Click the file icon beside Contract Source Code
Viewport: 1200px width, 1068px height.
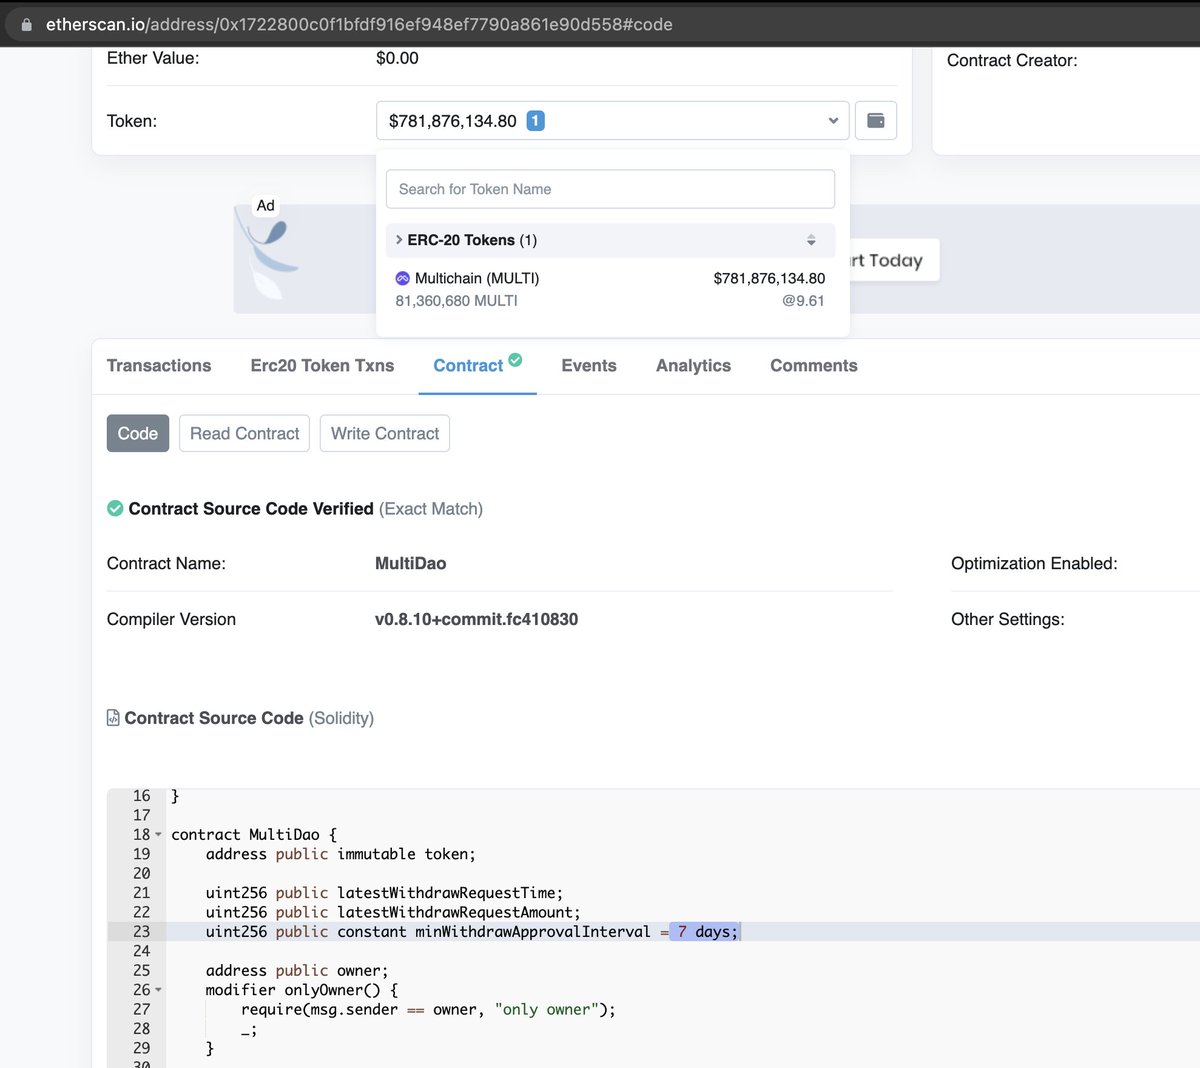pos(113,718)
